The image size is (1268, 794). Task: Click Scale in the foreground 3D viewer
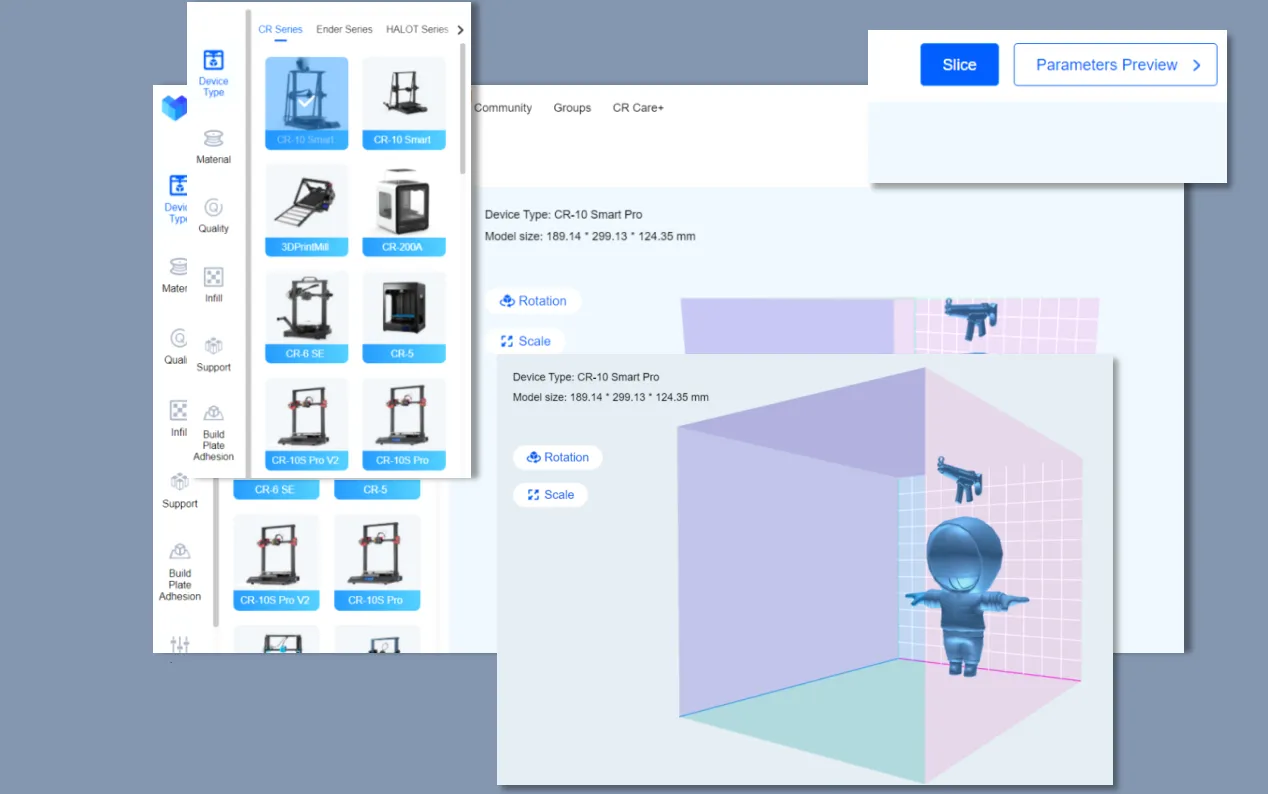click(x=550, y=495)
